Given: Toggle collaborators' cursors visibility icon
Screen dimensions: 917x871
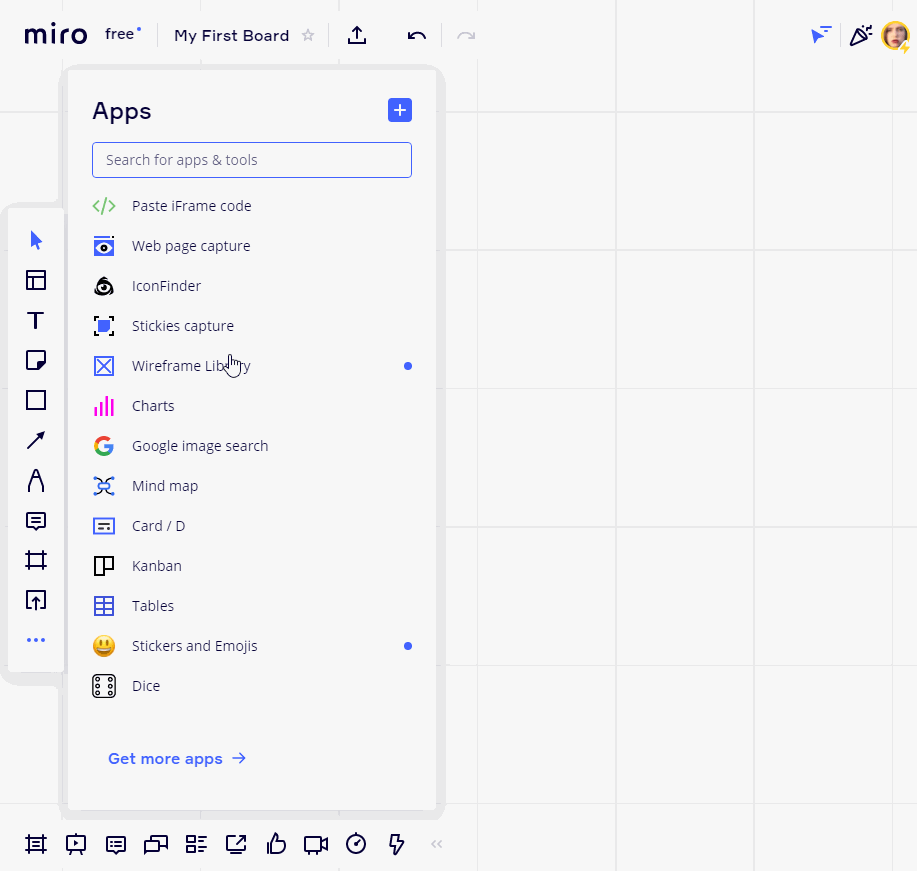Looking at the screenshot, I should [820, 36].
